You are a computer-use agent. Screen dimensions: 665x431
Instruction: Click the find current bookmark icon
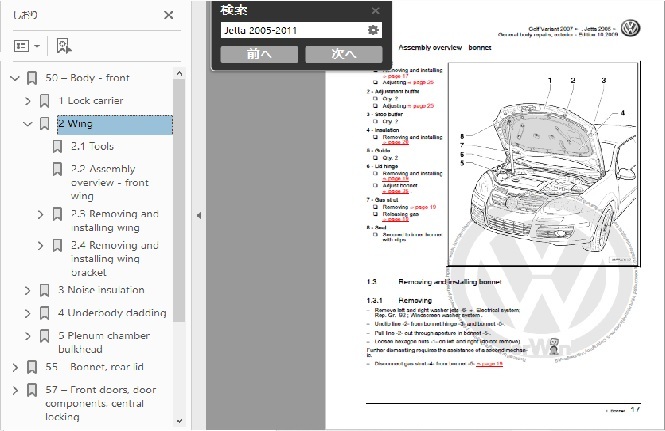coord(64,46)
